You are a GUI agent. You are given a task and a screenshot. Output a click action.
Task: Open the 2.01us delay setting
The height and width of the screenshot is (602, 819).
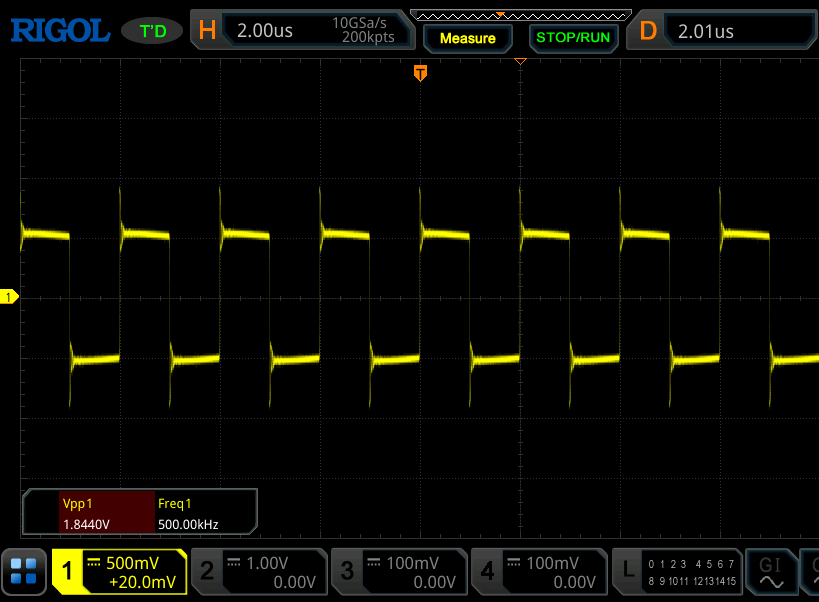[706, 31]
